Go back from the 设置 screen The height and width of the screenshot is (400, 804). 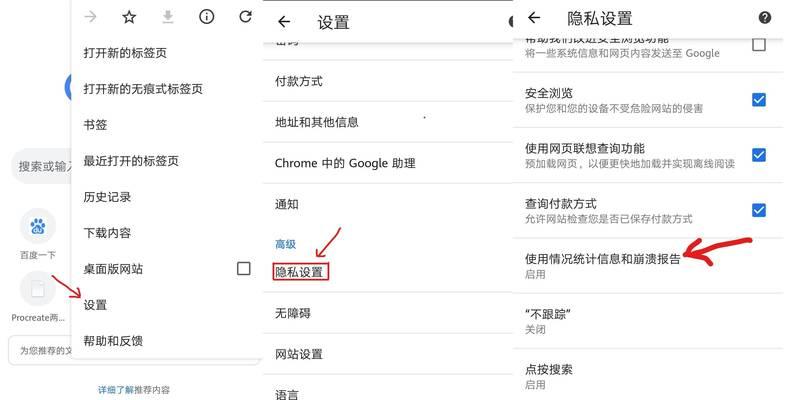pyautogui.click(x=284, y=22)
